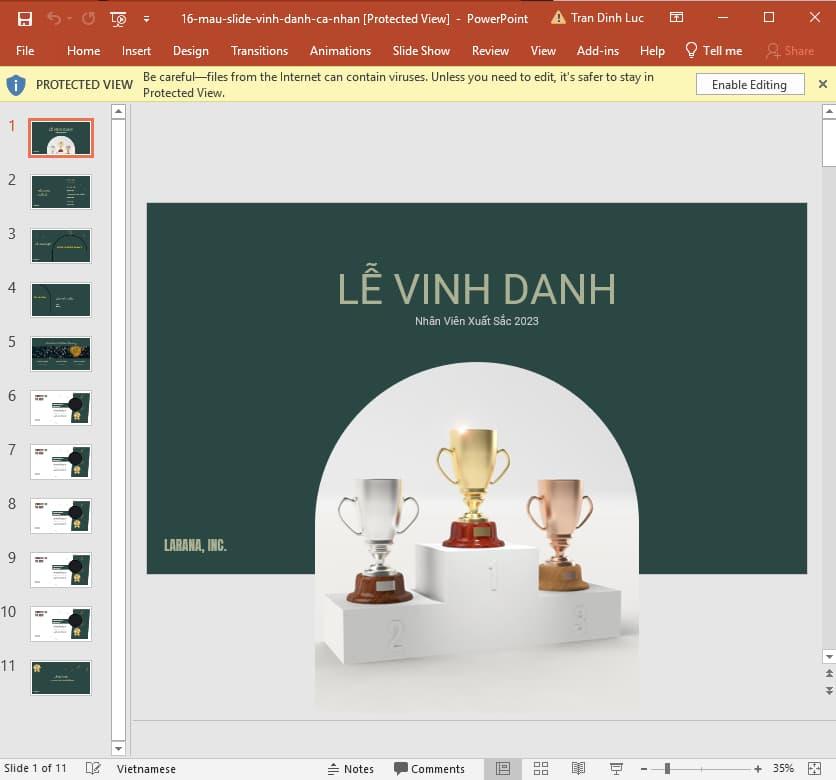Save the presentation from Quick Access Toolbar
Viewport: 836px width, 780px height.
(24, 17)
